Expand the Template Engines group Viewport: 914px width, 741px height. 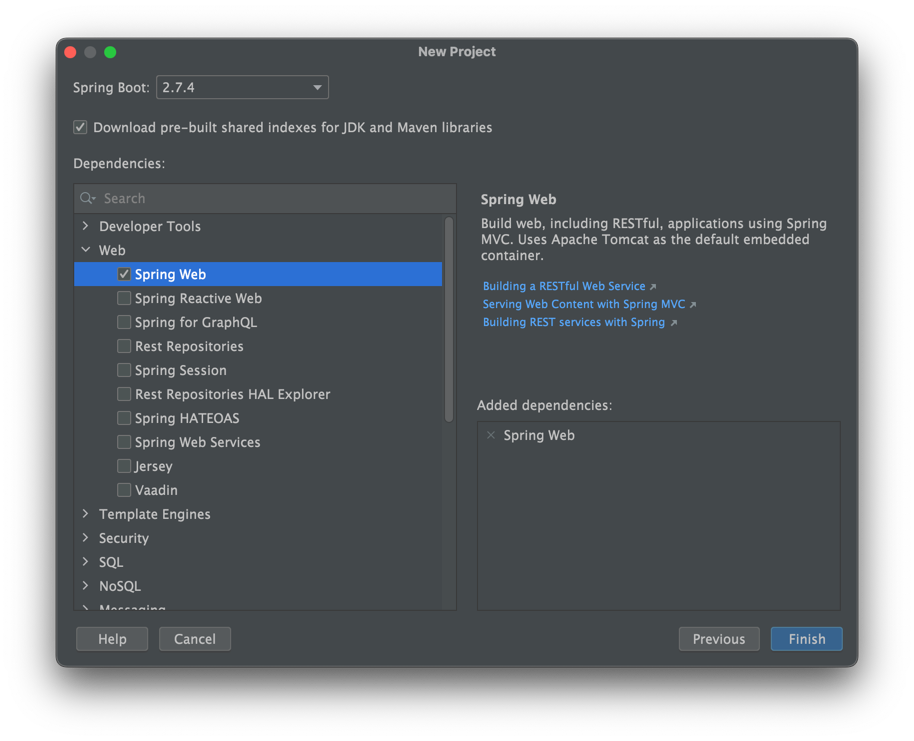86,514
